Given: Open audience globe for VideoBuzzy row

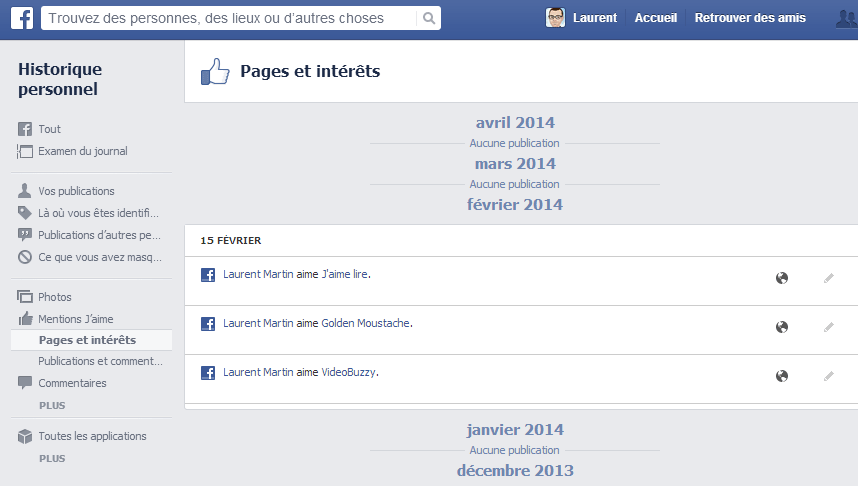Looking at the screenshot, I should 782,376.
